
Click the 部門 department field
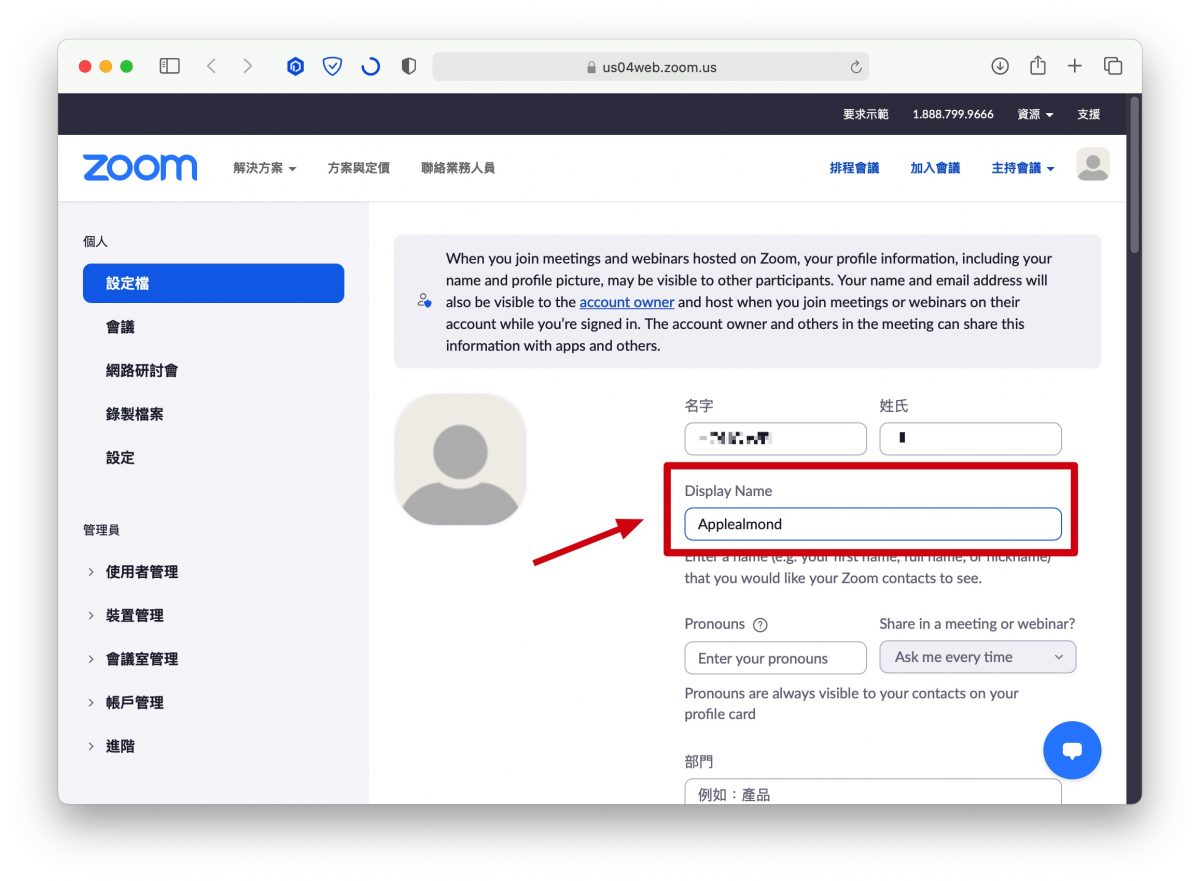(x=873, y=792)
